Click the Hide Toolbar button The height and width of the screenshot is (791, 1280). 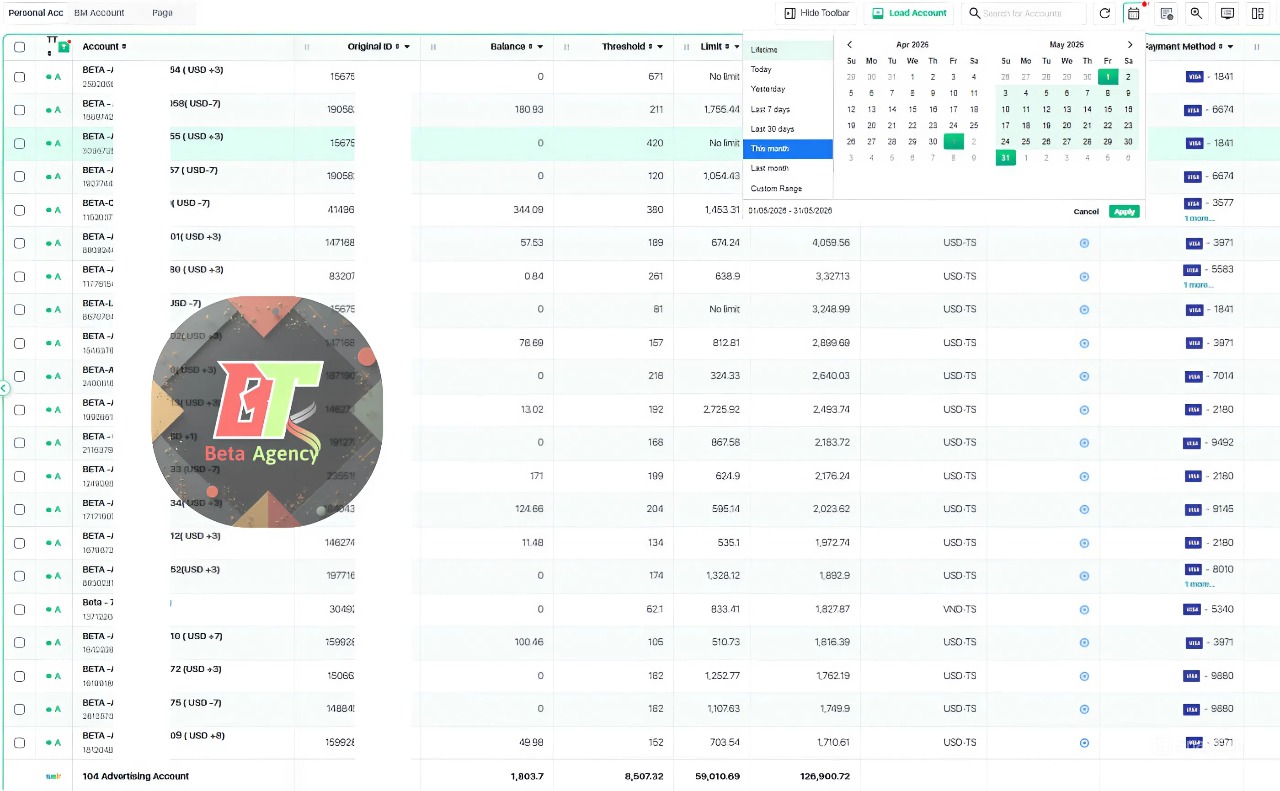[816, 13]
